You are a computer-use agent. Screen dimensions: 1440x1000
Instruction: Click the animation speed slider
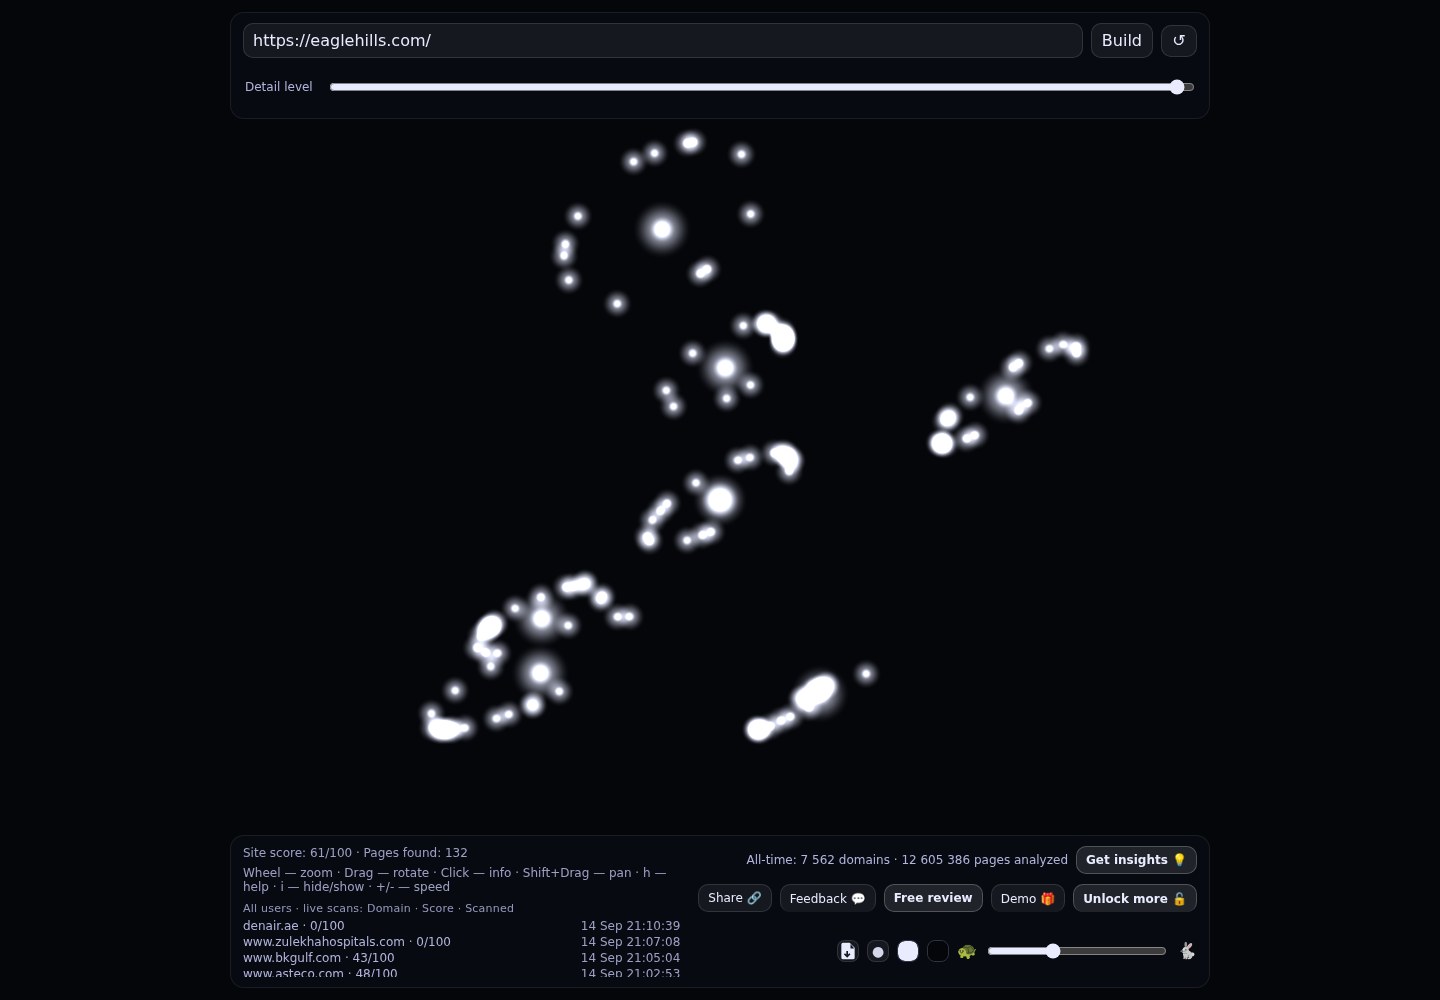(x=1077, y=951)
